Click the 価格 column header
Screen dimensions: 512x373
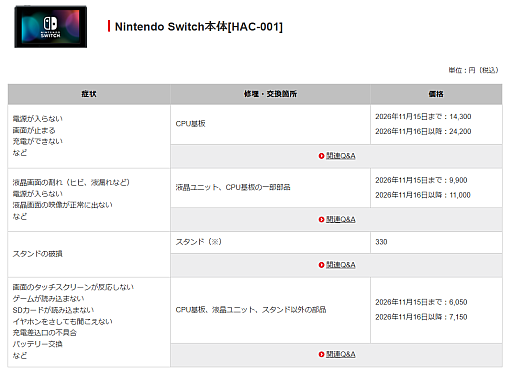pyautogui.click(x=436, y=94)
